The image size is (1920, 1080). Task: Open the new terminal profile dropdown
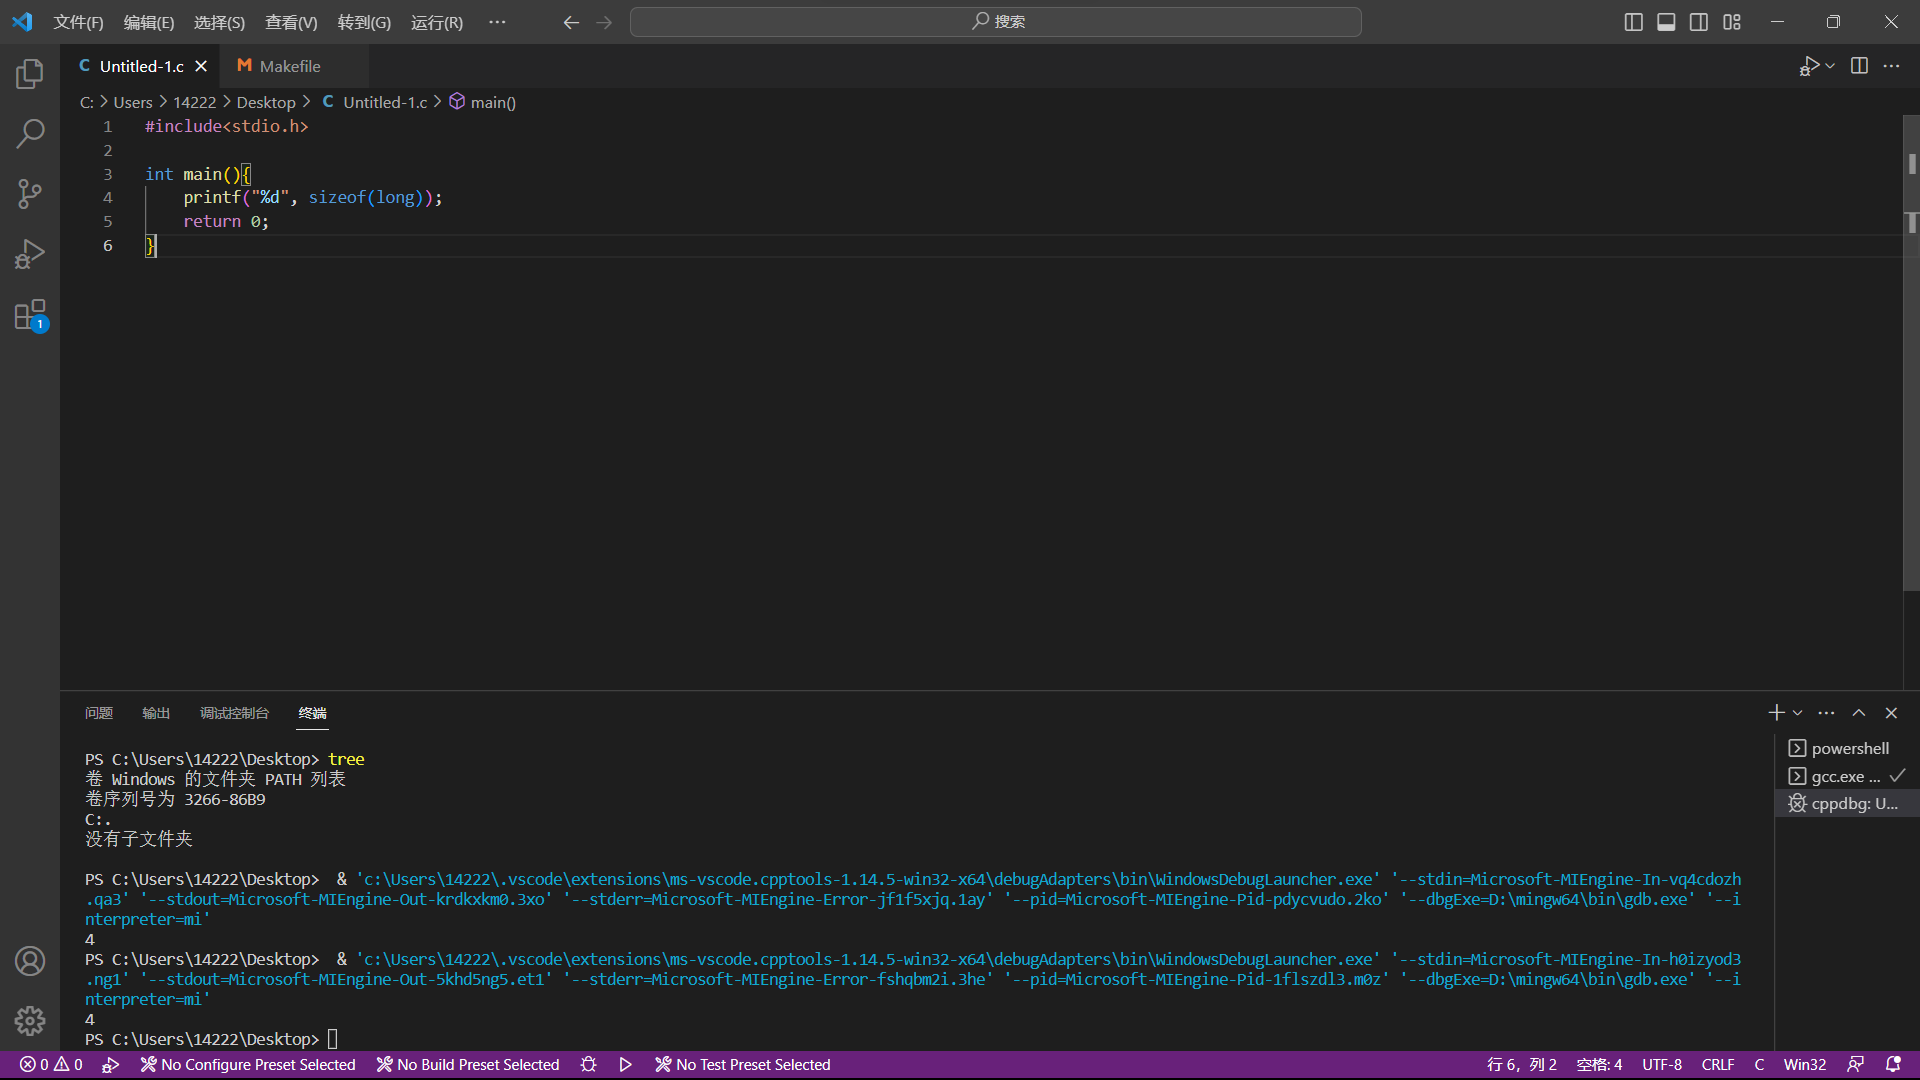1797,713
